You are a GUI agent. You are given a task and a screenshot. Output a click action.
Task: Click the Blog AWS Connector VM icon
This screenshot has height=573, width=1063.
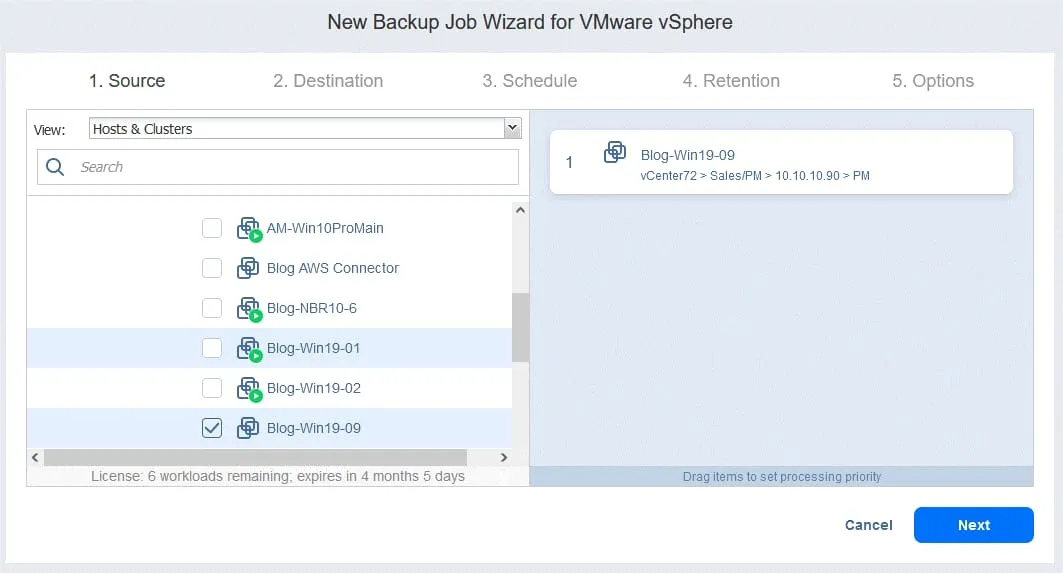[x=248, y=268]
